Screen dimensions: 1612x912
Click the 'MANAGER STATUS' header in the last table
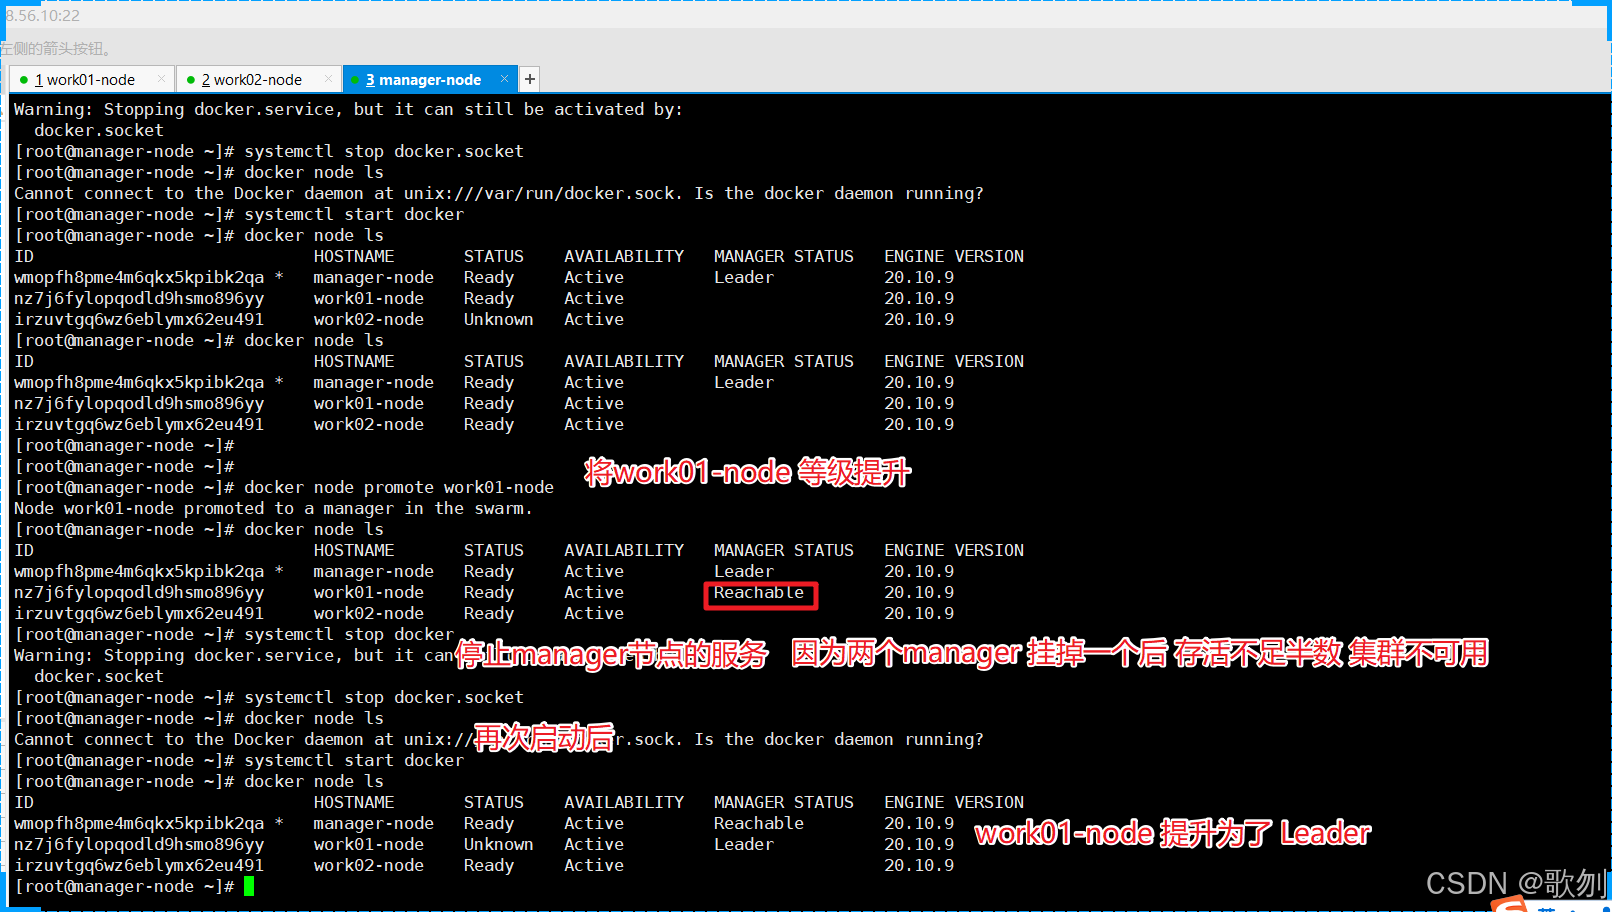click(784, 802)
